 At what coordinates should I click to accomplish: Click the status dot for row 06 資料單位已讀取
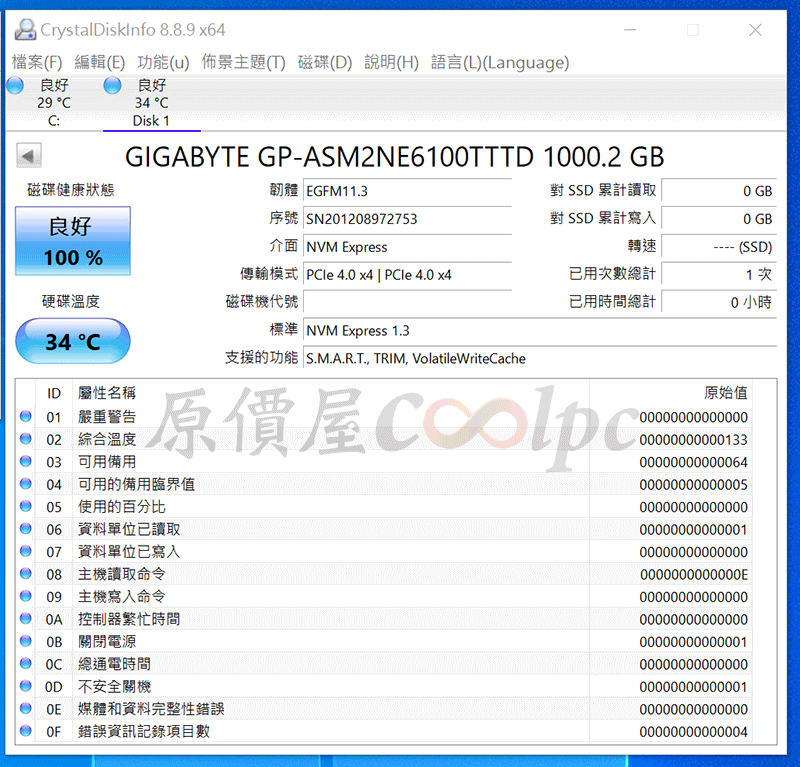(x=26, y=529)
